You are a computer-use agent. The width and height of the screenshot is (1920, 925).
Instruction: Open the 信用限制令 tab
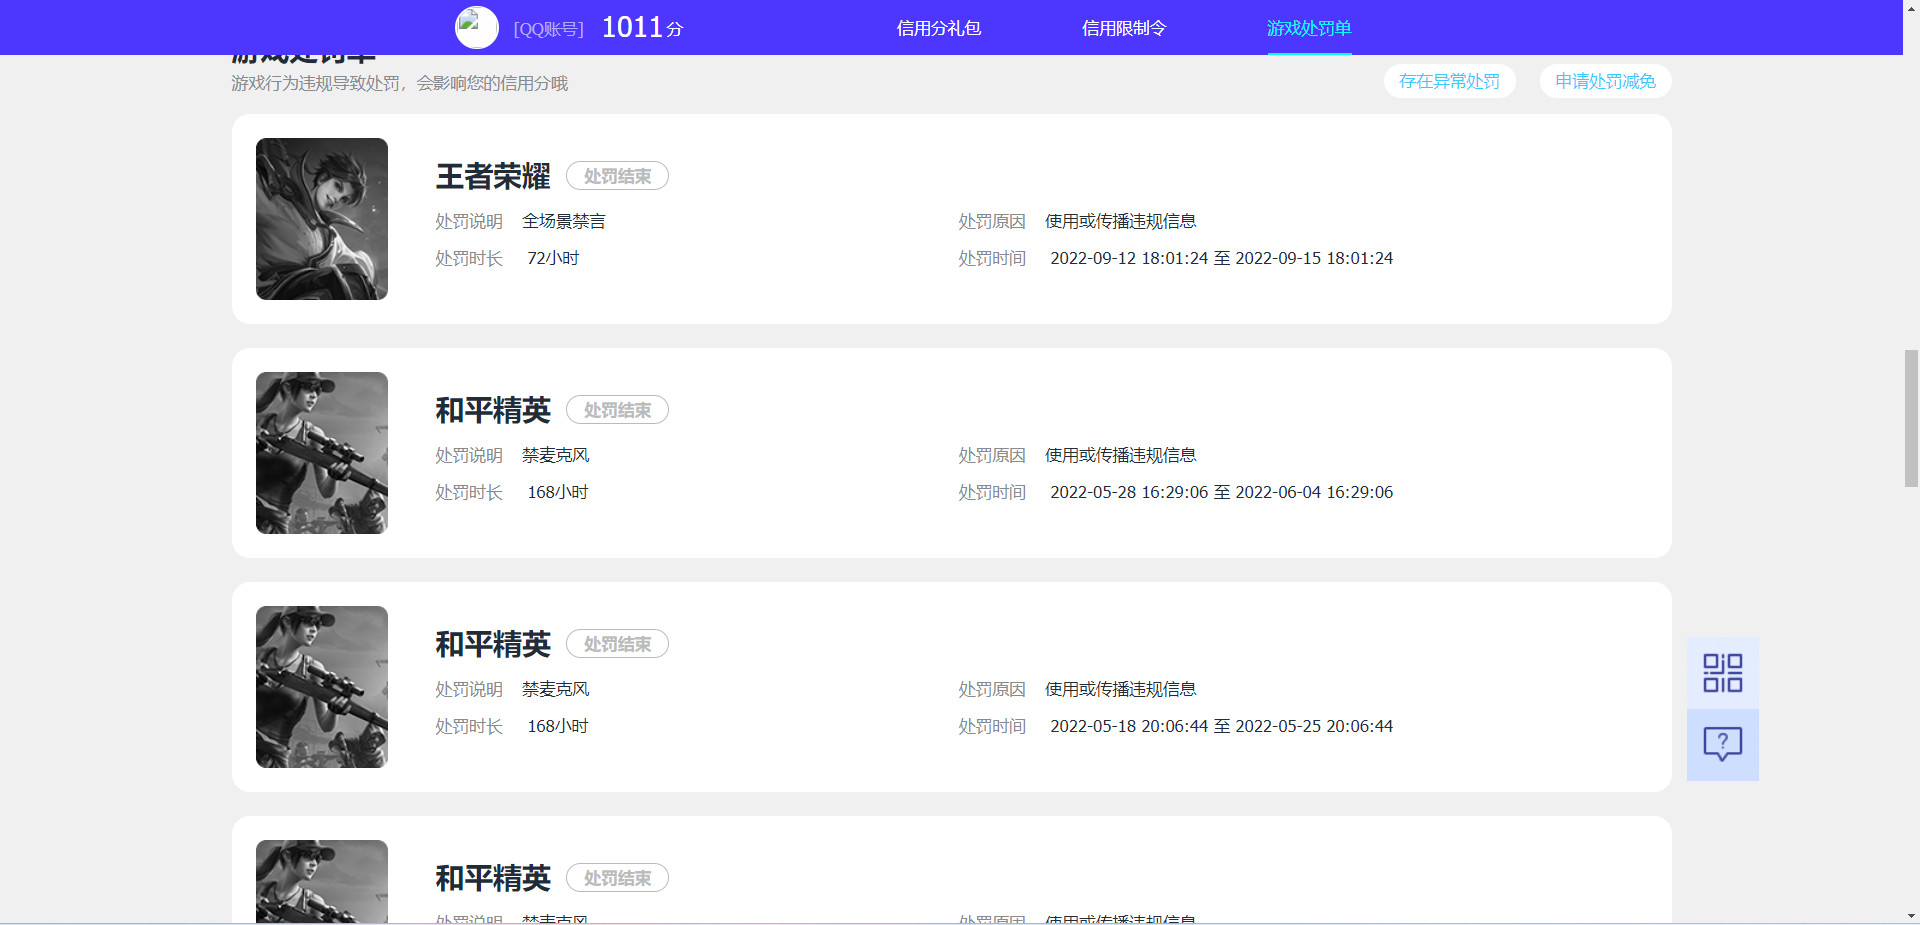click(1124, 28)
